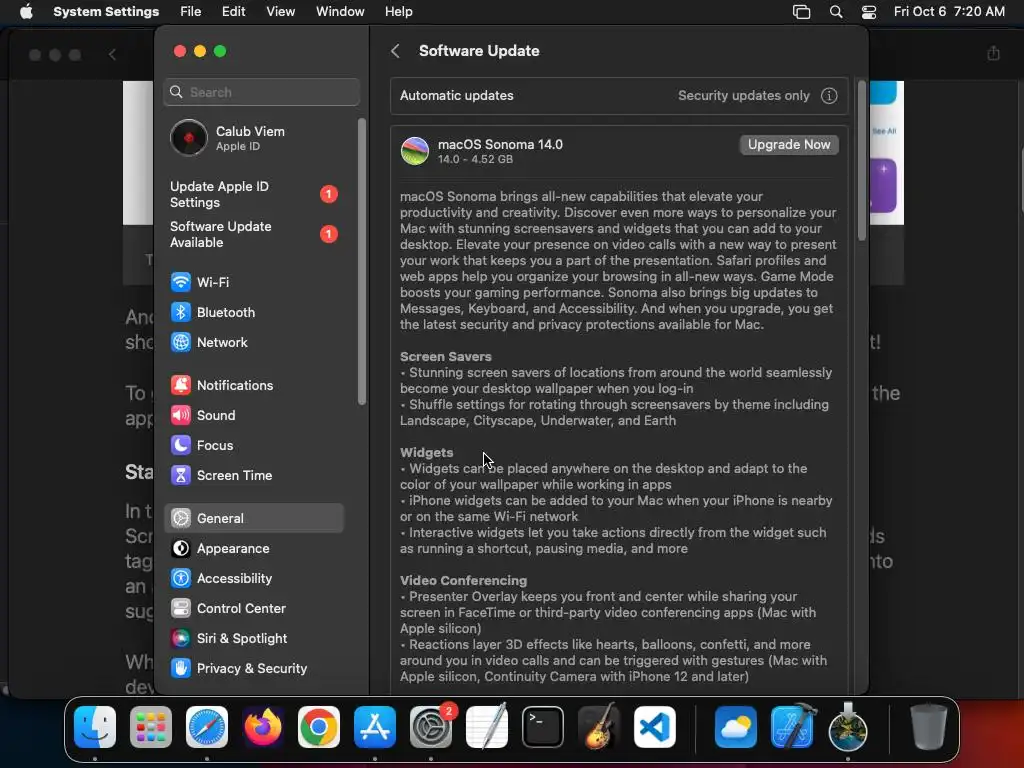The image size is (1024, 768).
Task: Open Finder from the Dock
Action: [95, 727]
